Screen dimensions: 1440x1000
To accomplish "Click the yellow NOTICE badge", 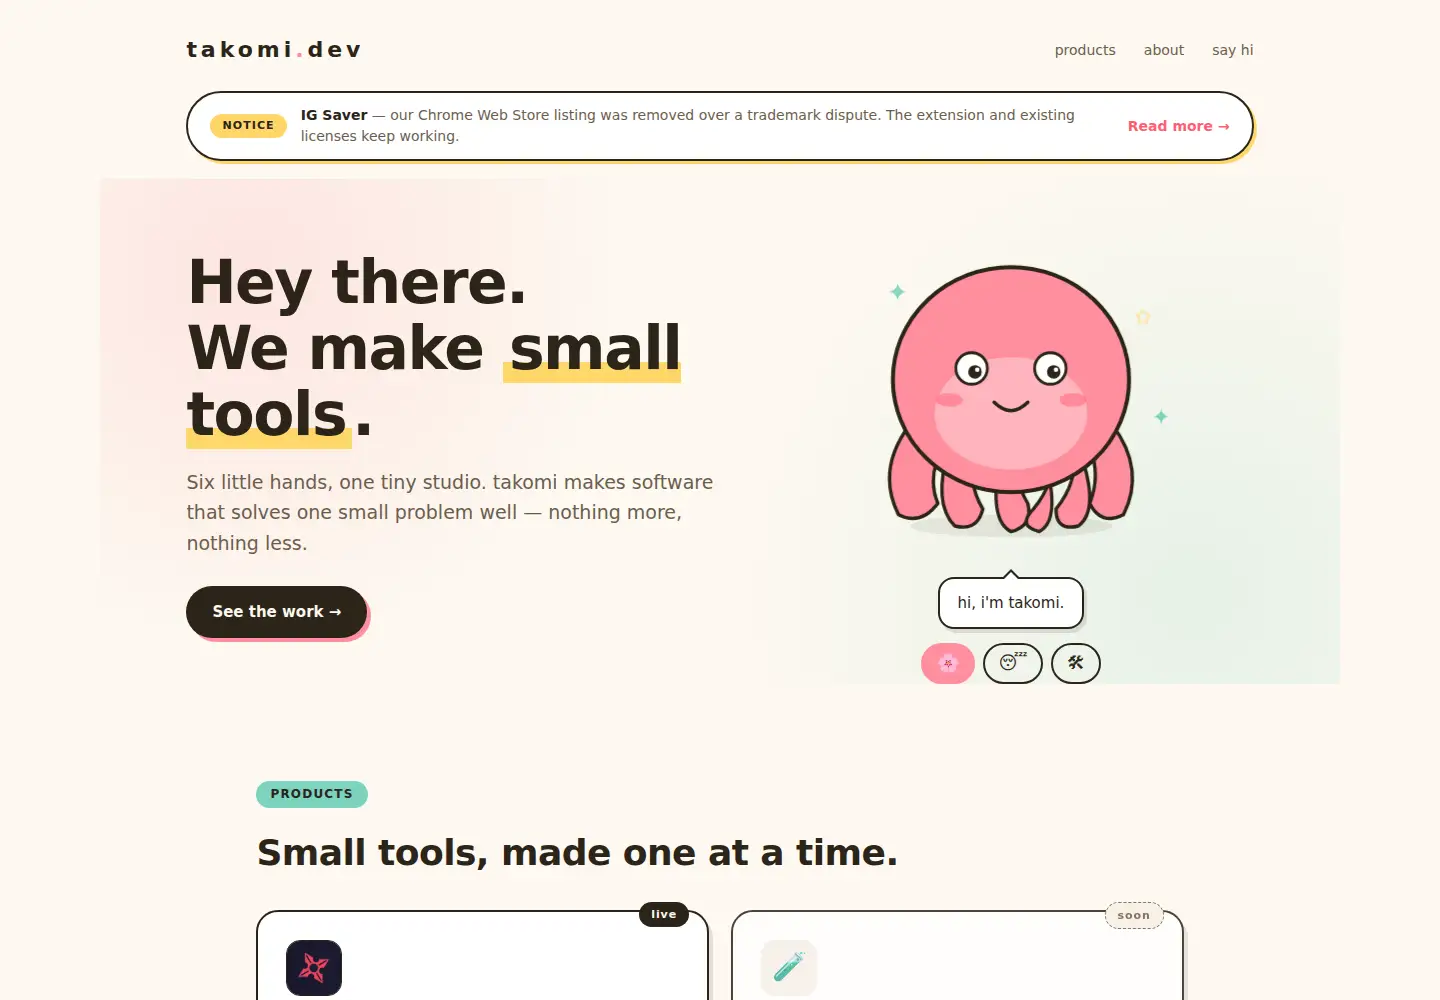I will pos(248,125).
